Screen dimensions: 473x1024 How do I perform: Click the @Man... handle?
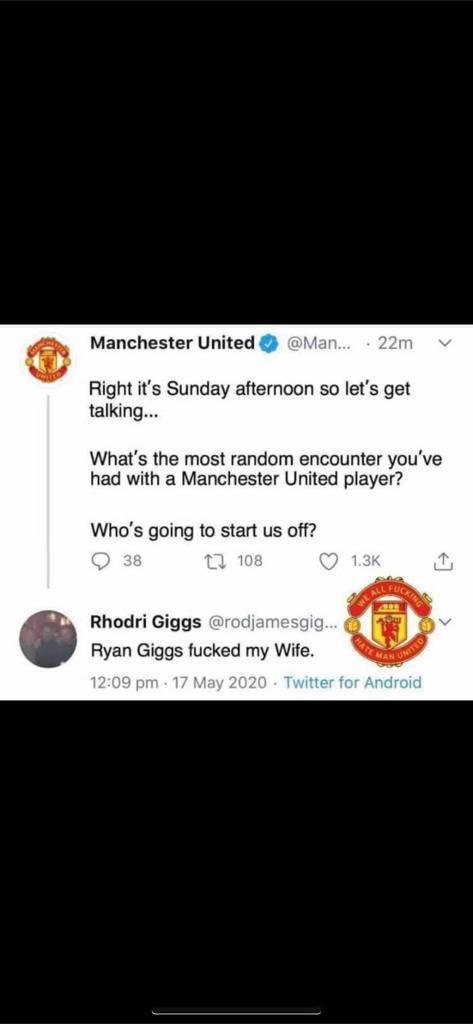point(318,344)
